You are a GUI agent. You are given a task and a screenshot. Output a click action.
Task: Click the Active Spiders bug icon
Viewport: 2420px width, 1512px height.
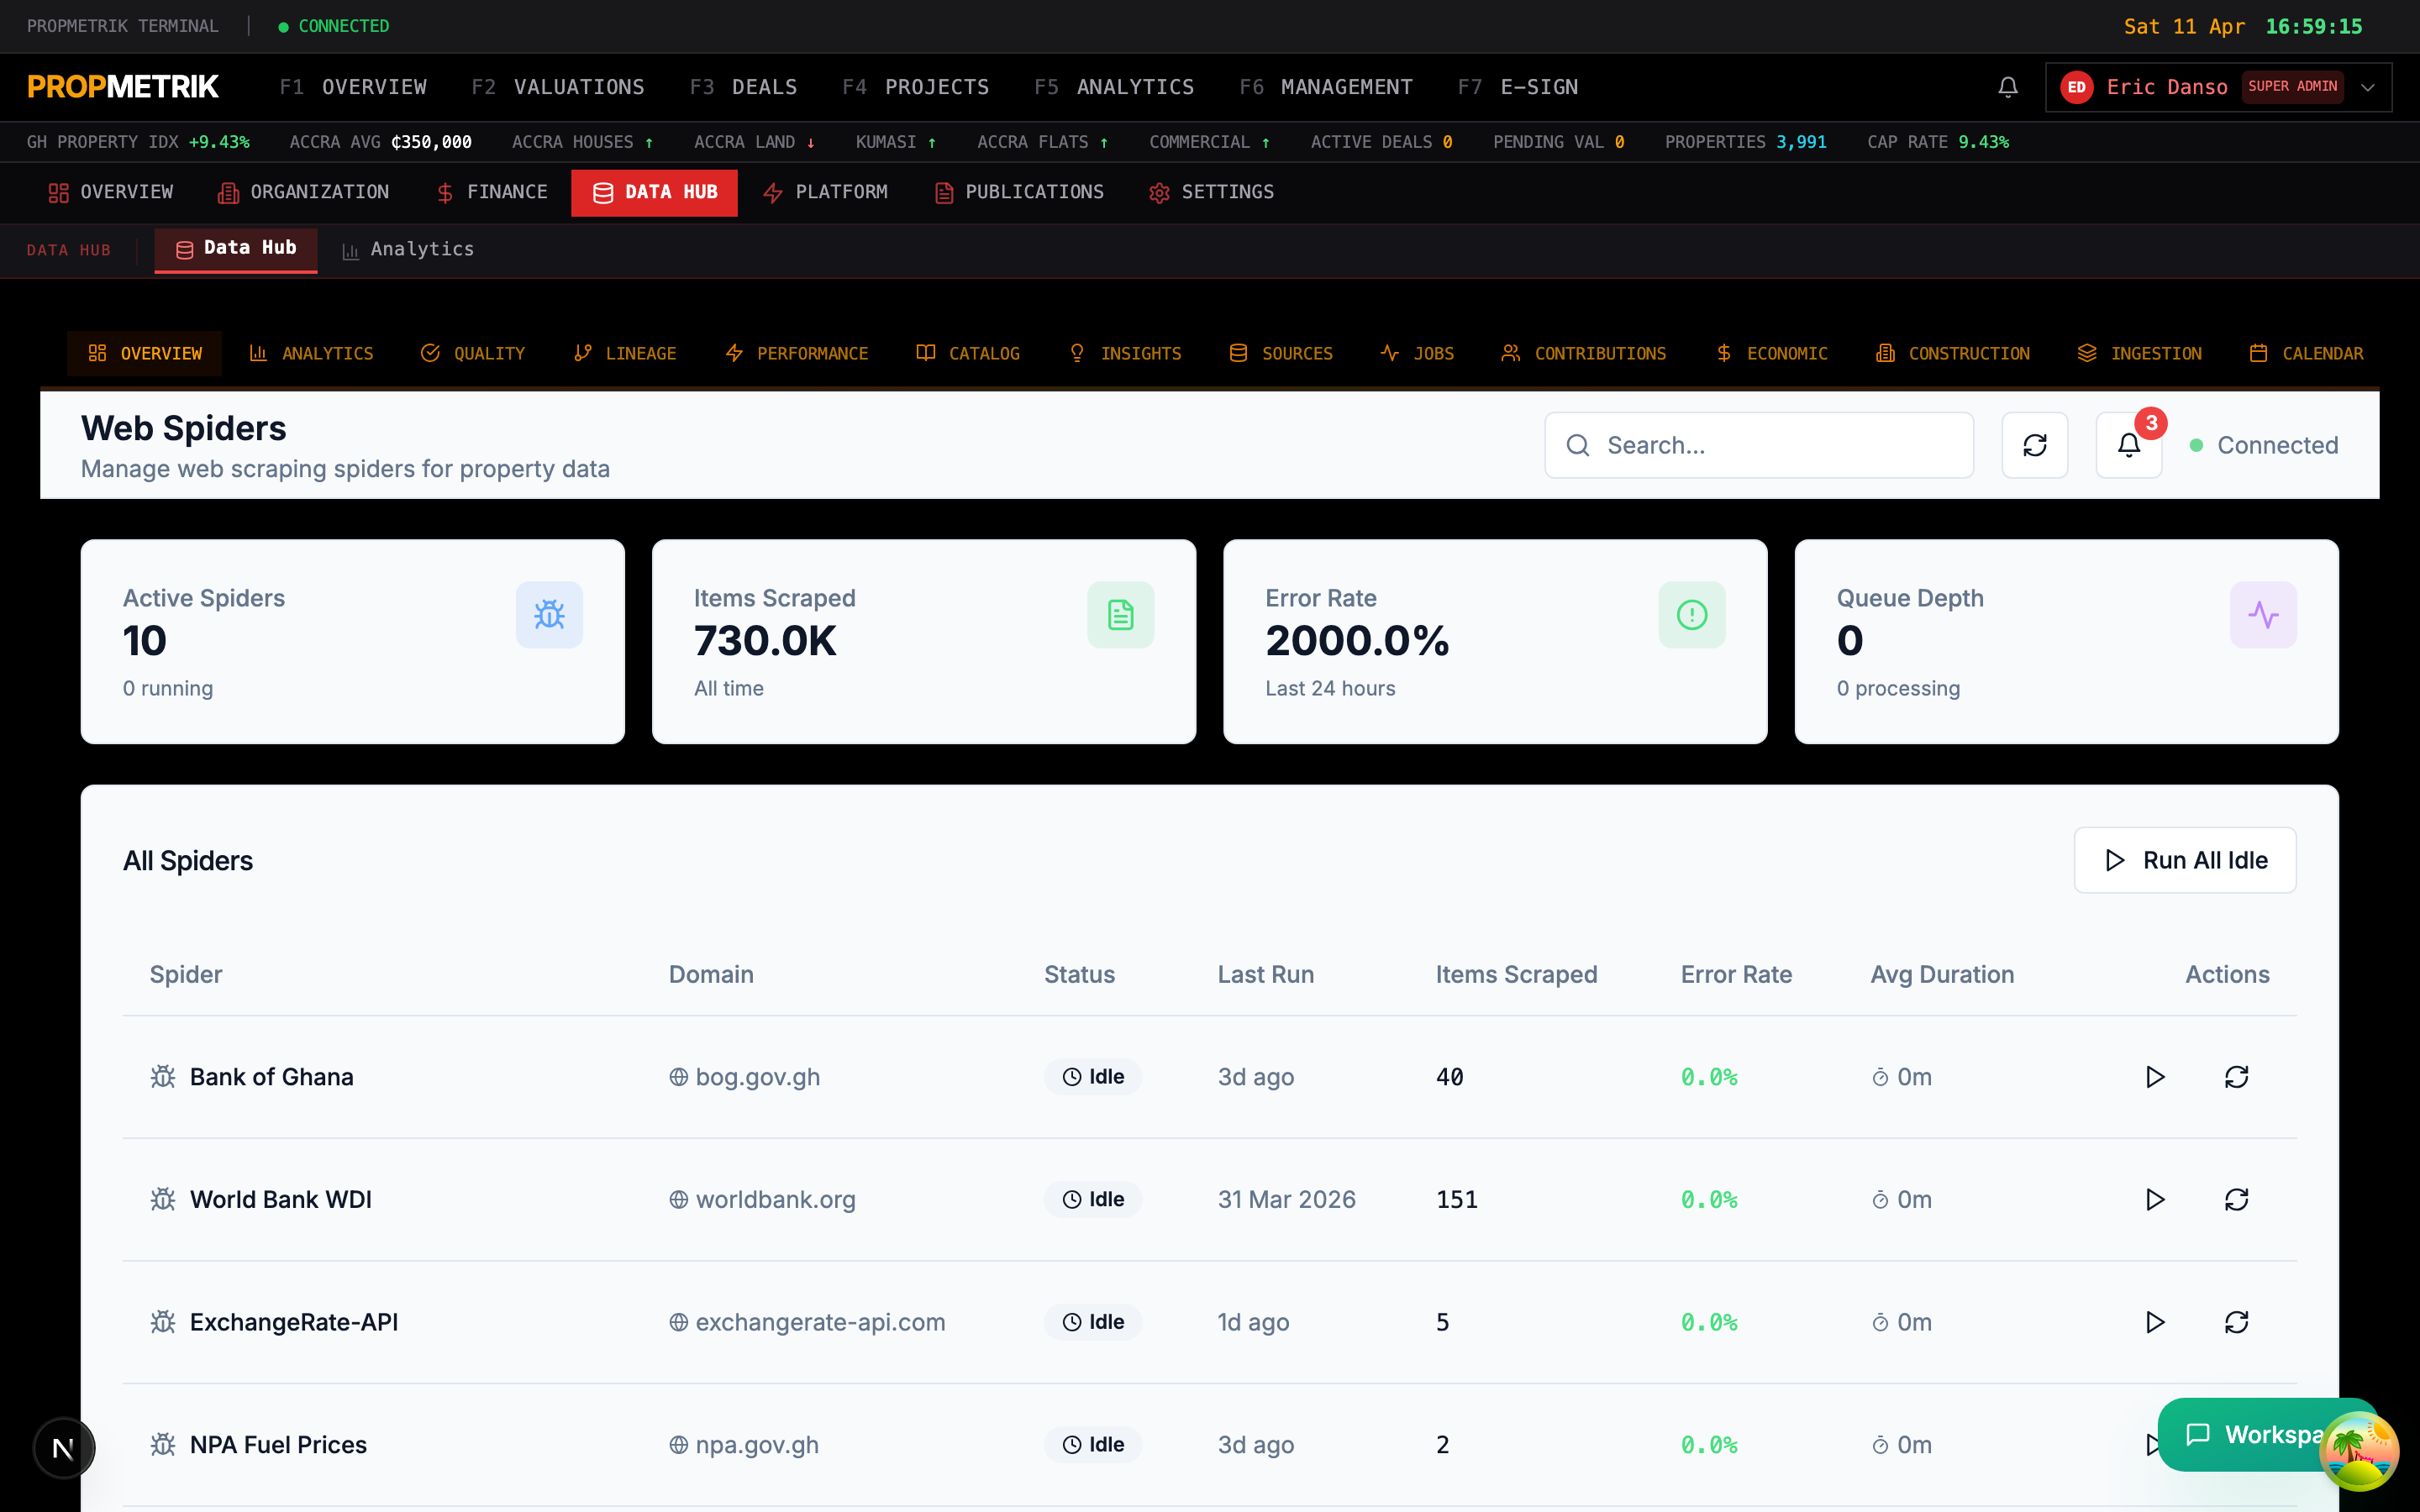549,614
